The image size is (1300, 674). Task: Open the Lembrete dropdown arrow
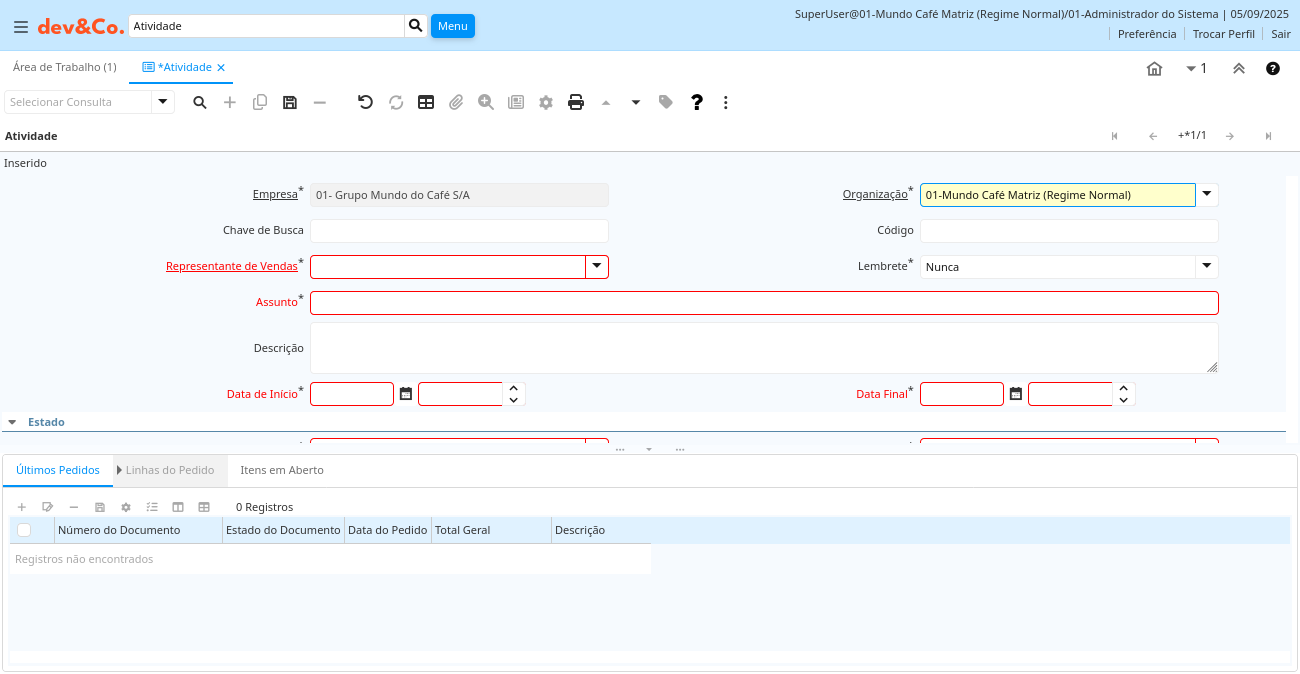point(1207,266)
